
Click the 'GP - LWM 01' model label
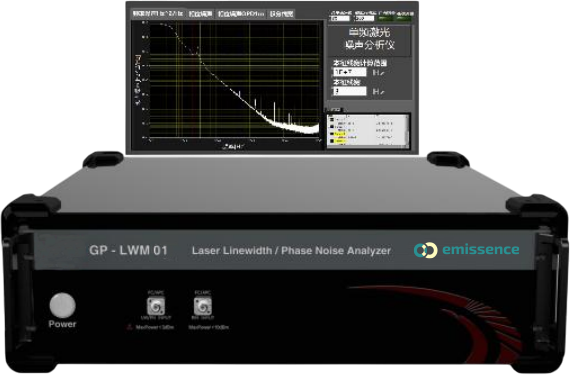[x=128, y=250]
